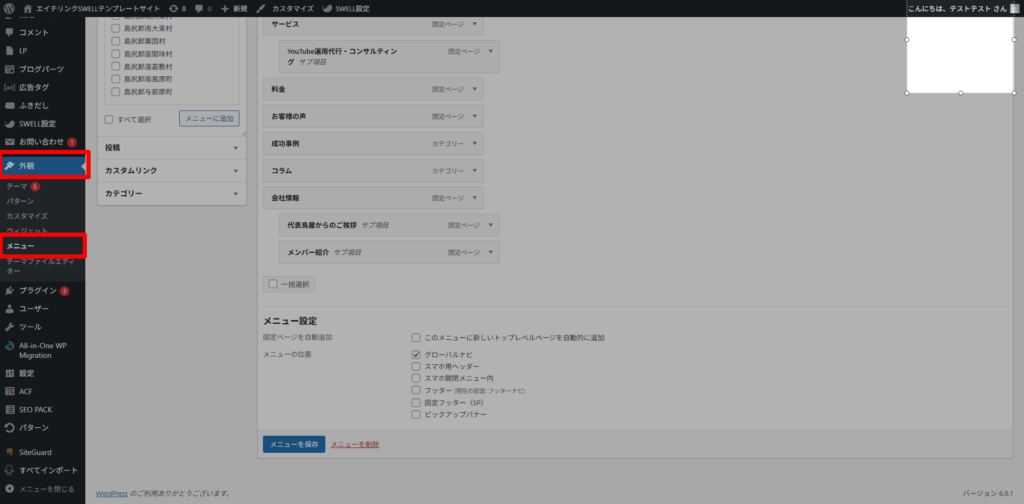
Task: Open the updates icon showing 8
Action: click(x=173, y=8)
